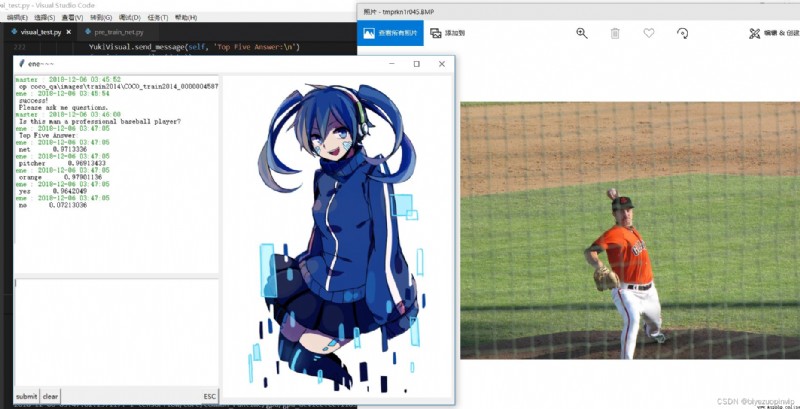800x409 pixels.
Task: Close the visual_test.py tab
Action: tap(68, 32)
